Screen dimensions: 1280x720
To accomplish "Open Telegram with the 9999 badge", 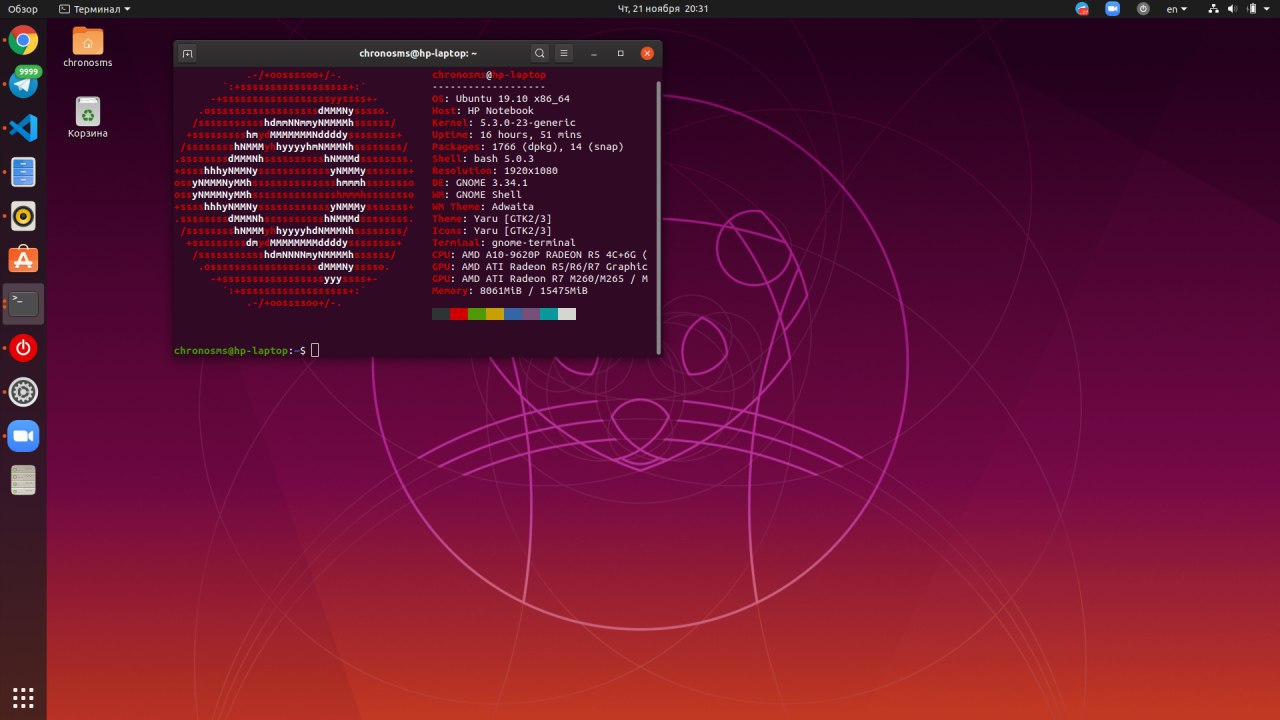I will [24, 84].
